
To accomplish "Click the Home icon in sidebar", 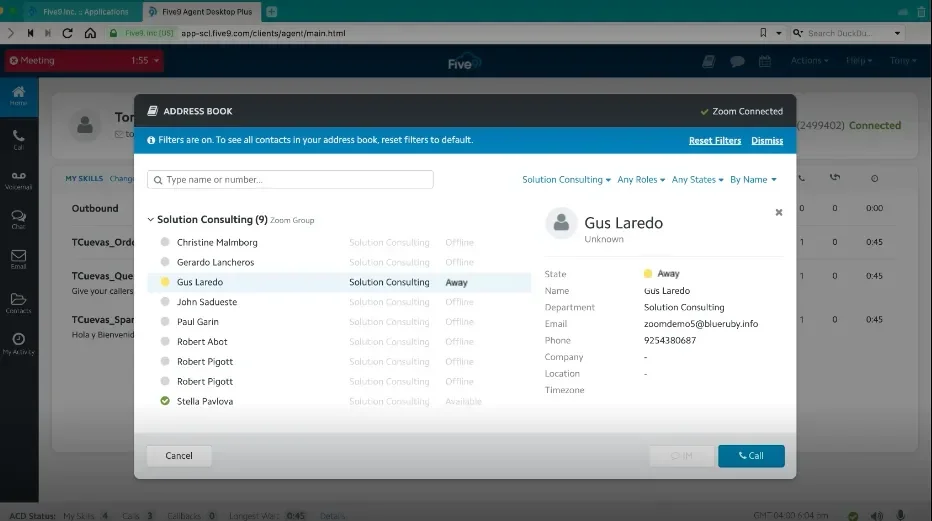I will pos(18,96).
